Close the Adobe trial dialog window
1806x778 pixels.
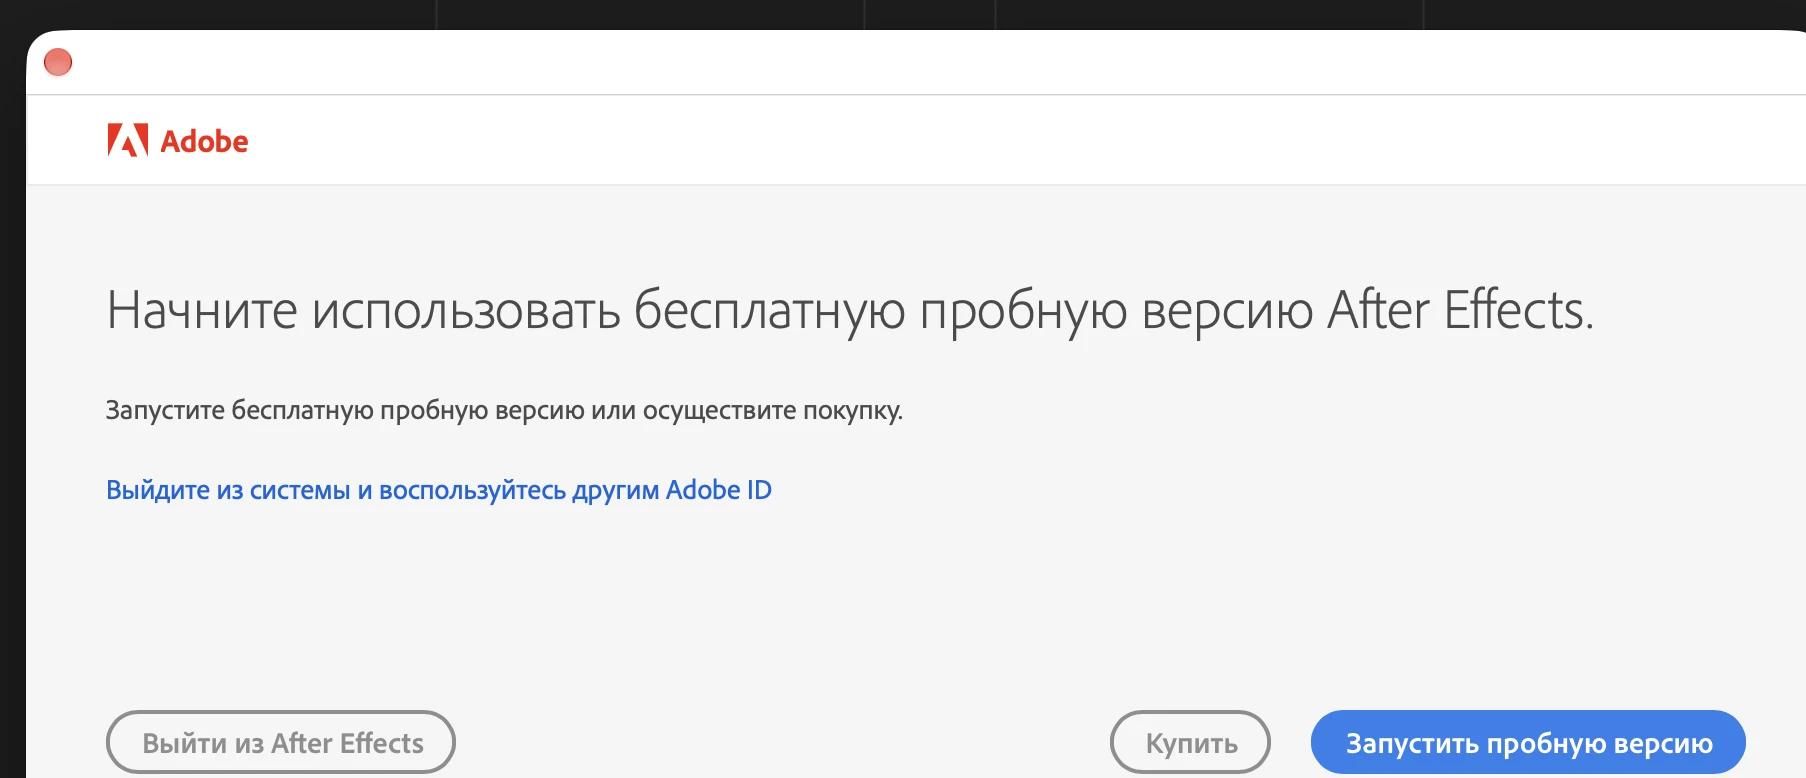58,62
